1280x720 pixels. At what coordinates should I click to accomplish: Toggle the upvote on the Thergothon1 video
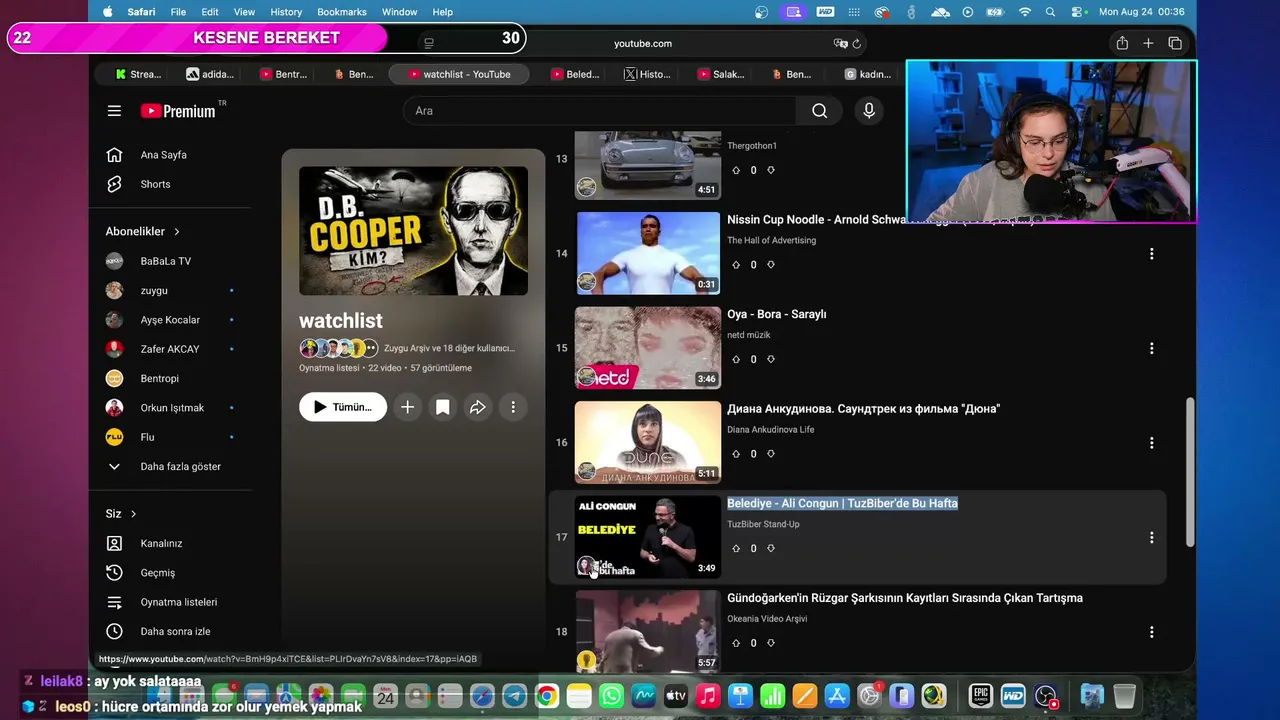[x=736, y=170]
